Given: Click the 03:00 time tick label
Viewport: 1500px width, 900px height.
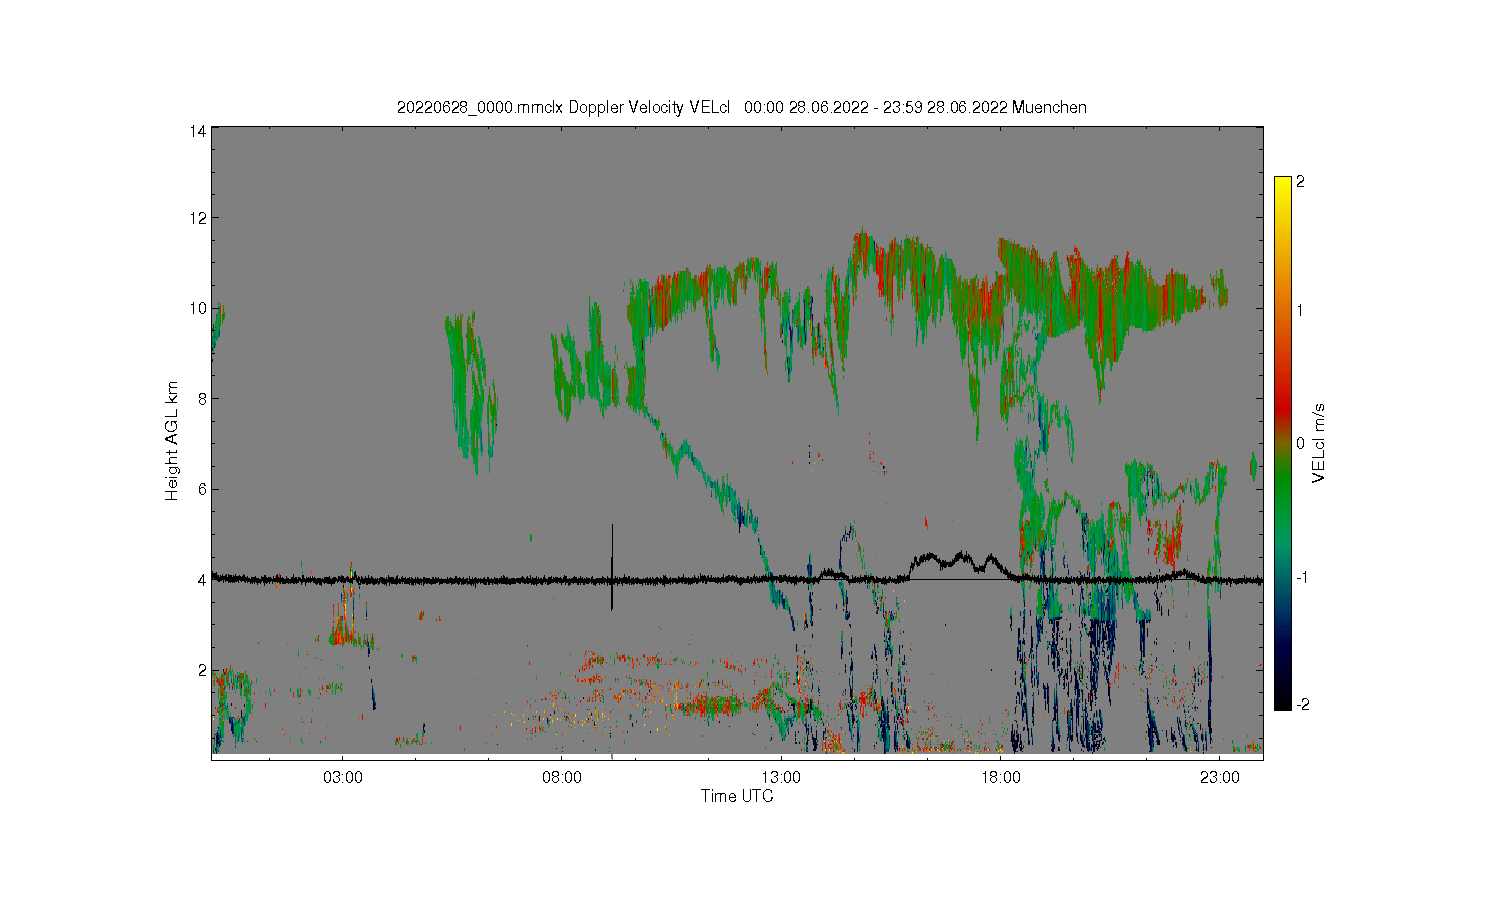Looking at the screenshot, I should [x=343, y=777].
